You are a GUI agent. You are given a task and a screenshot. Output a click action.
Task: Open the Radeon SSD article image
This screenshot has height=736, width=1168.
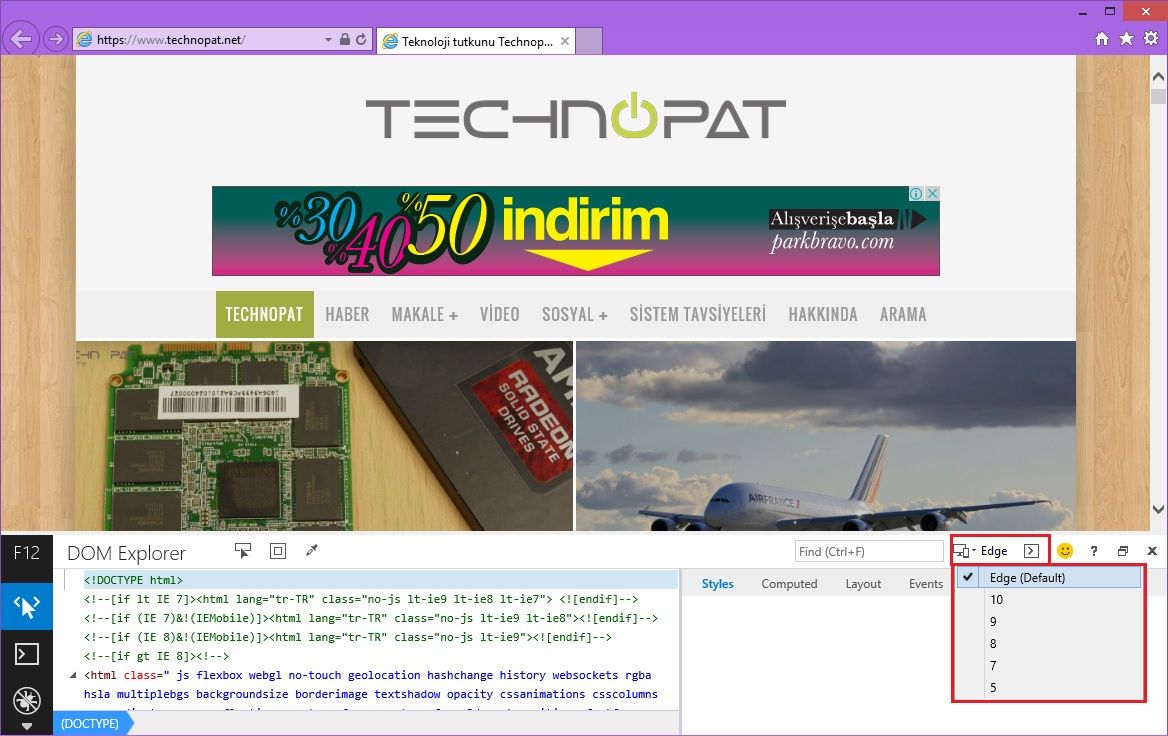(325, 436)
